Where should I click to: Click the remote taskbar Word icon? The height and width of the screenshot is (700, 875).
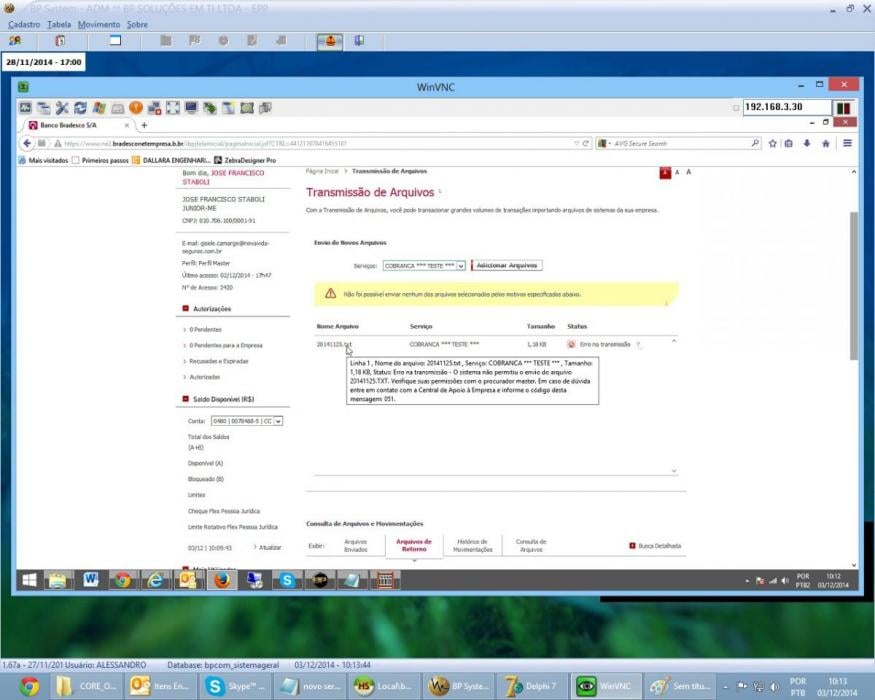tap(90, 581)
